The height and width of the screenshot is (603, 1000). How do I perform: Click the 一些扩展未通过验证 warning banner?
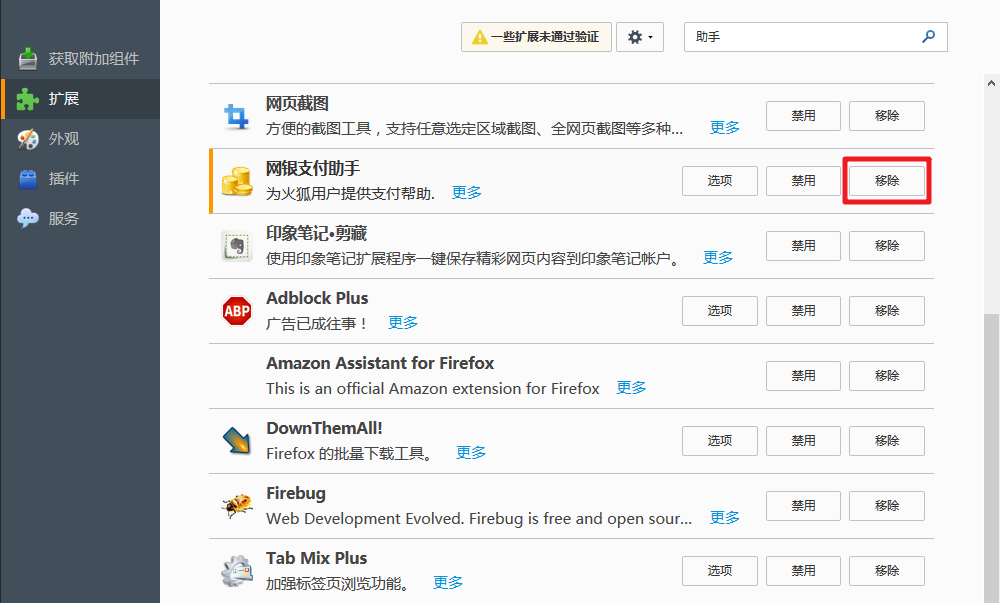coord(535,36)
